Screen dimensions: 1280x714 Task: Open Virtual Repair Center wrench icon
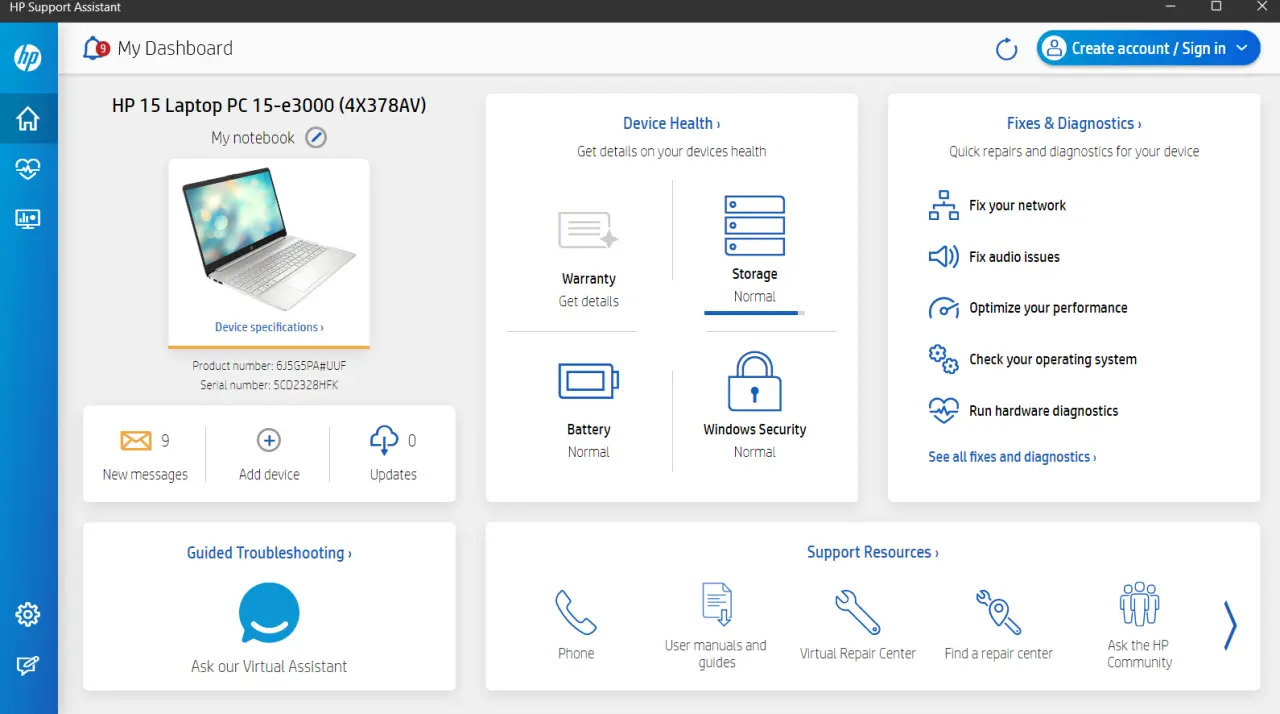(857, 612)
